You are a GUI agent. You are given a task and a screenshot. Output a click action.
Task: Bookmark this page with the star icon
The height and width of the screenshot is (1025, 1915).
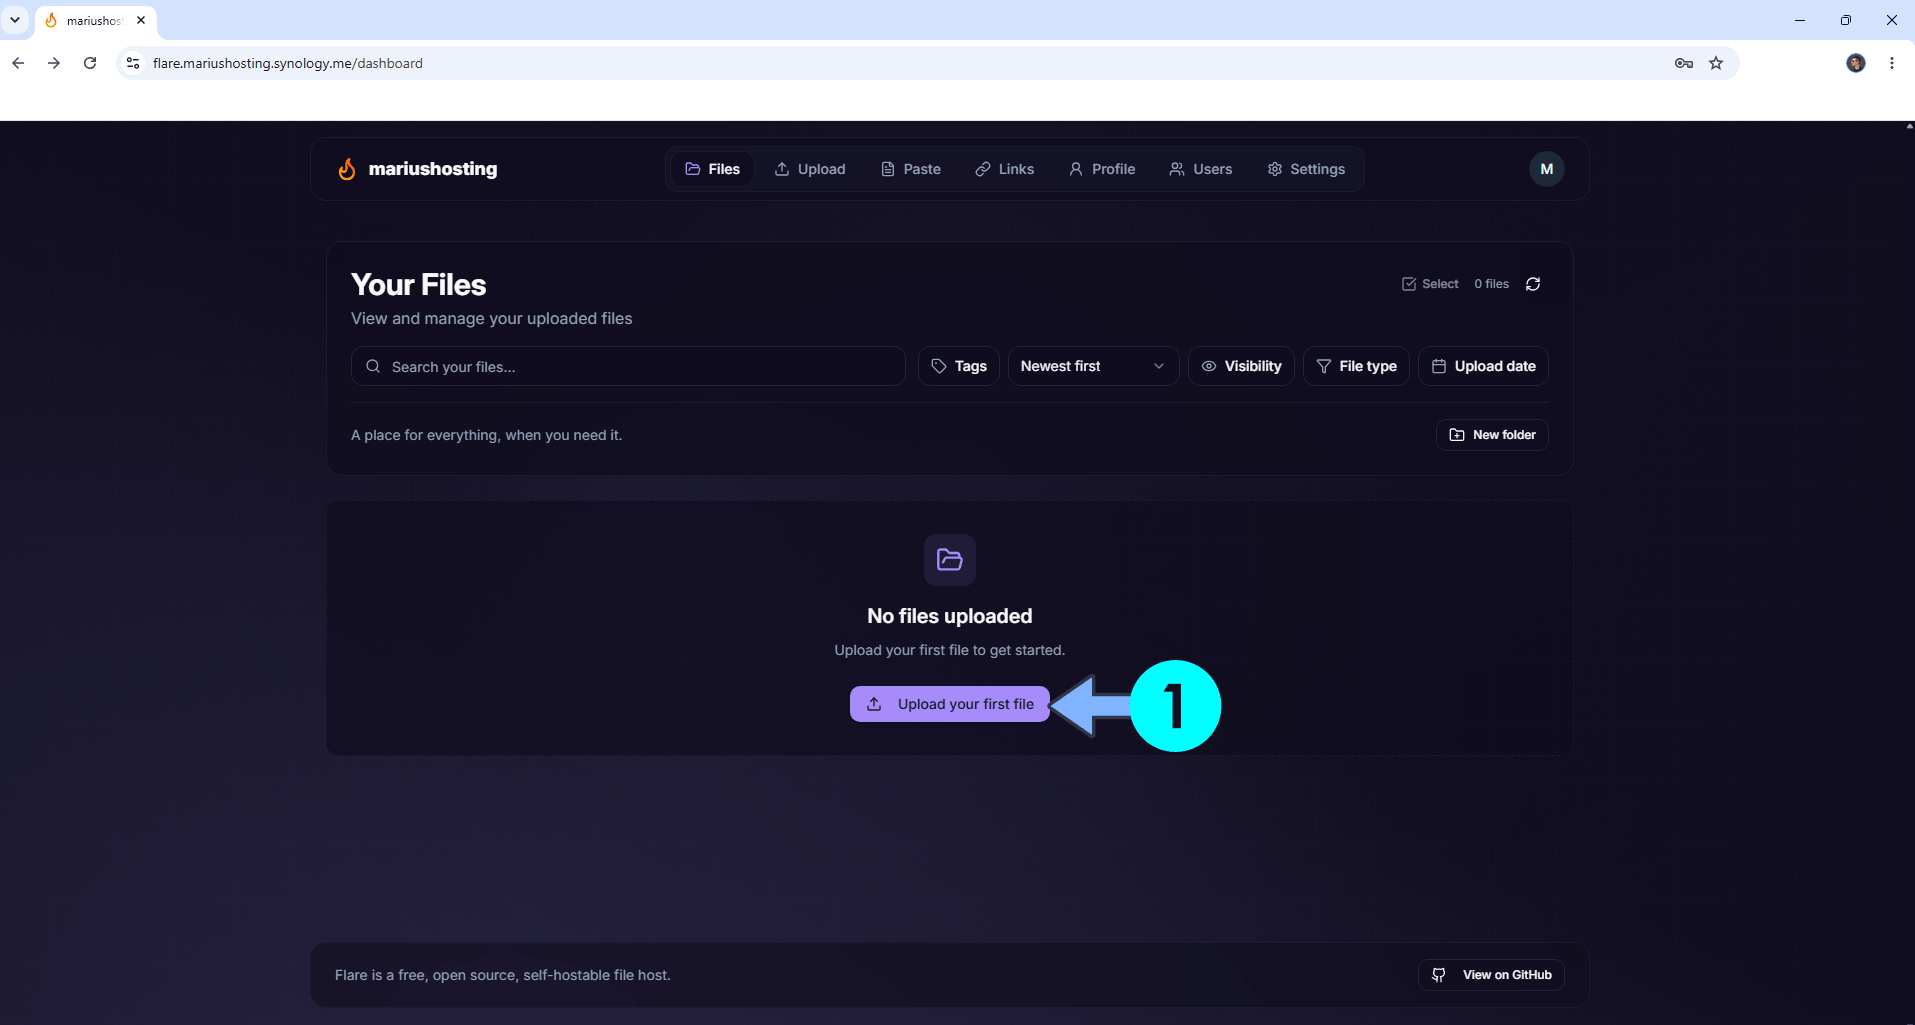1716,63
